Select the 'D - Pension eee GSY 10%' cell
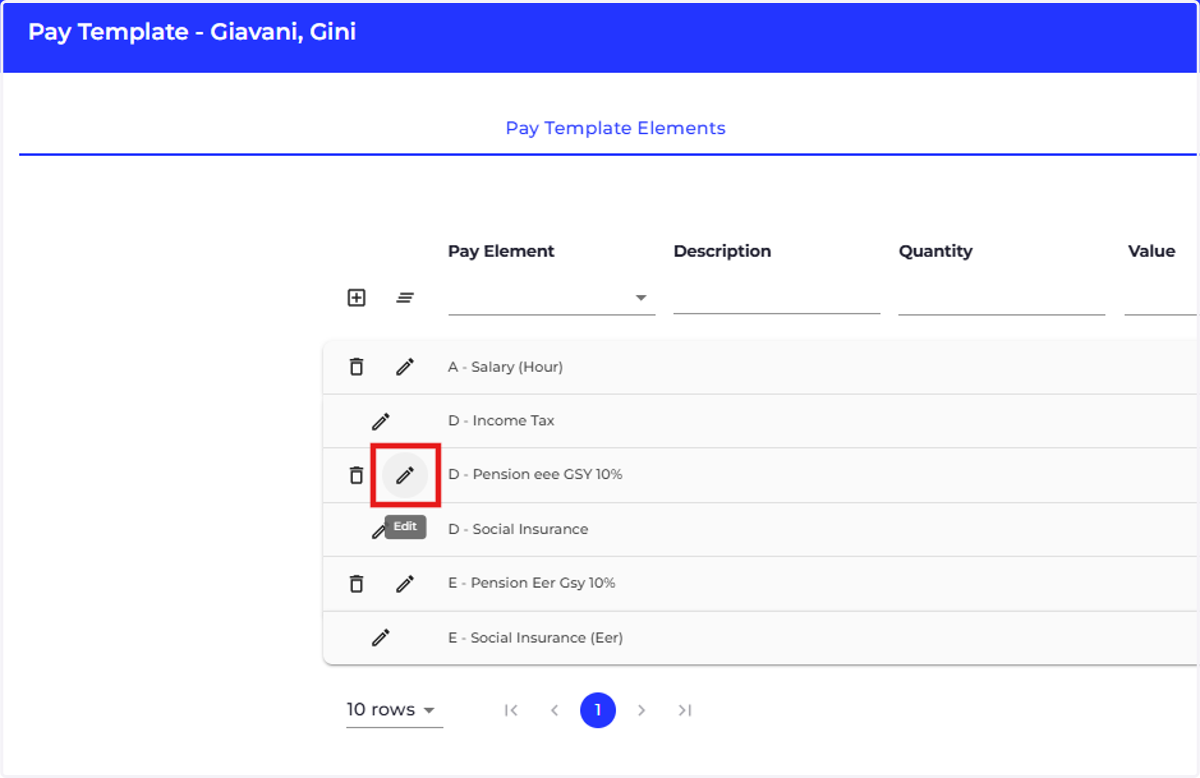This screenshot has width=1200, height=778. click(x=535, y=475)
